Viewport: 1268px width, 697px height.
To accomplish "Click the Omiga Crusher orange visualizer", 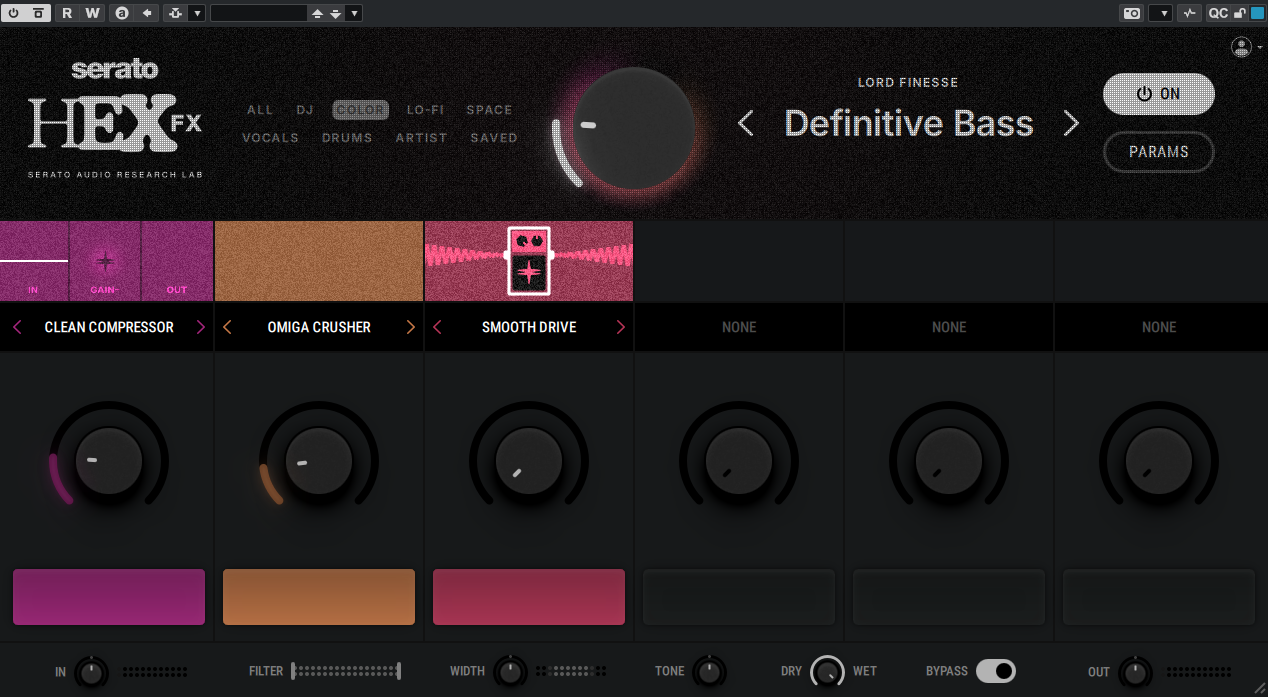I will 319,261.
